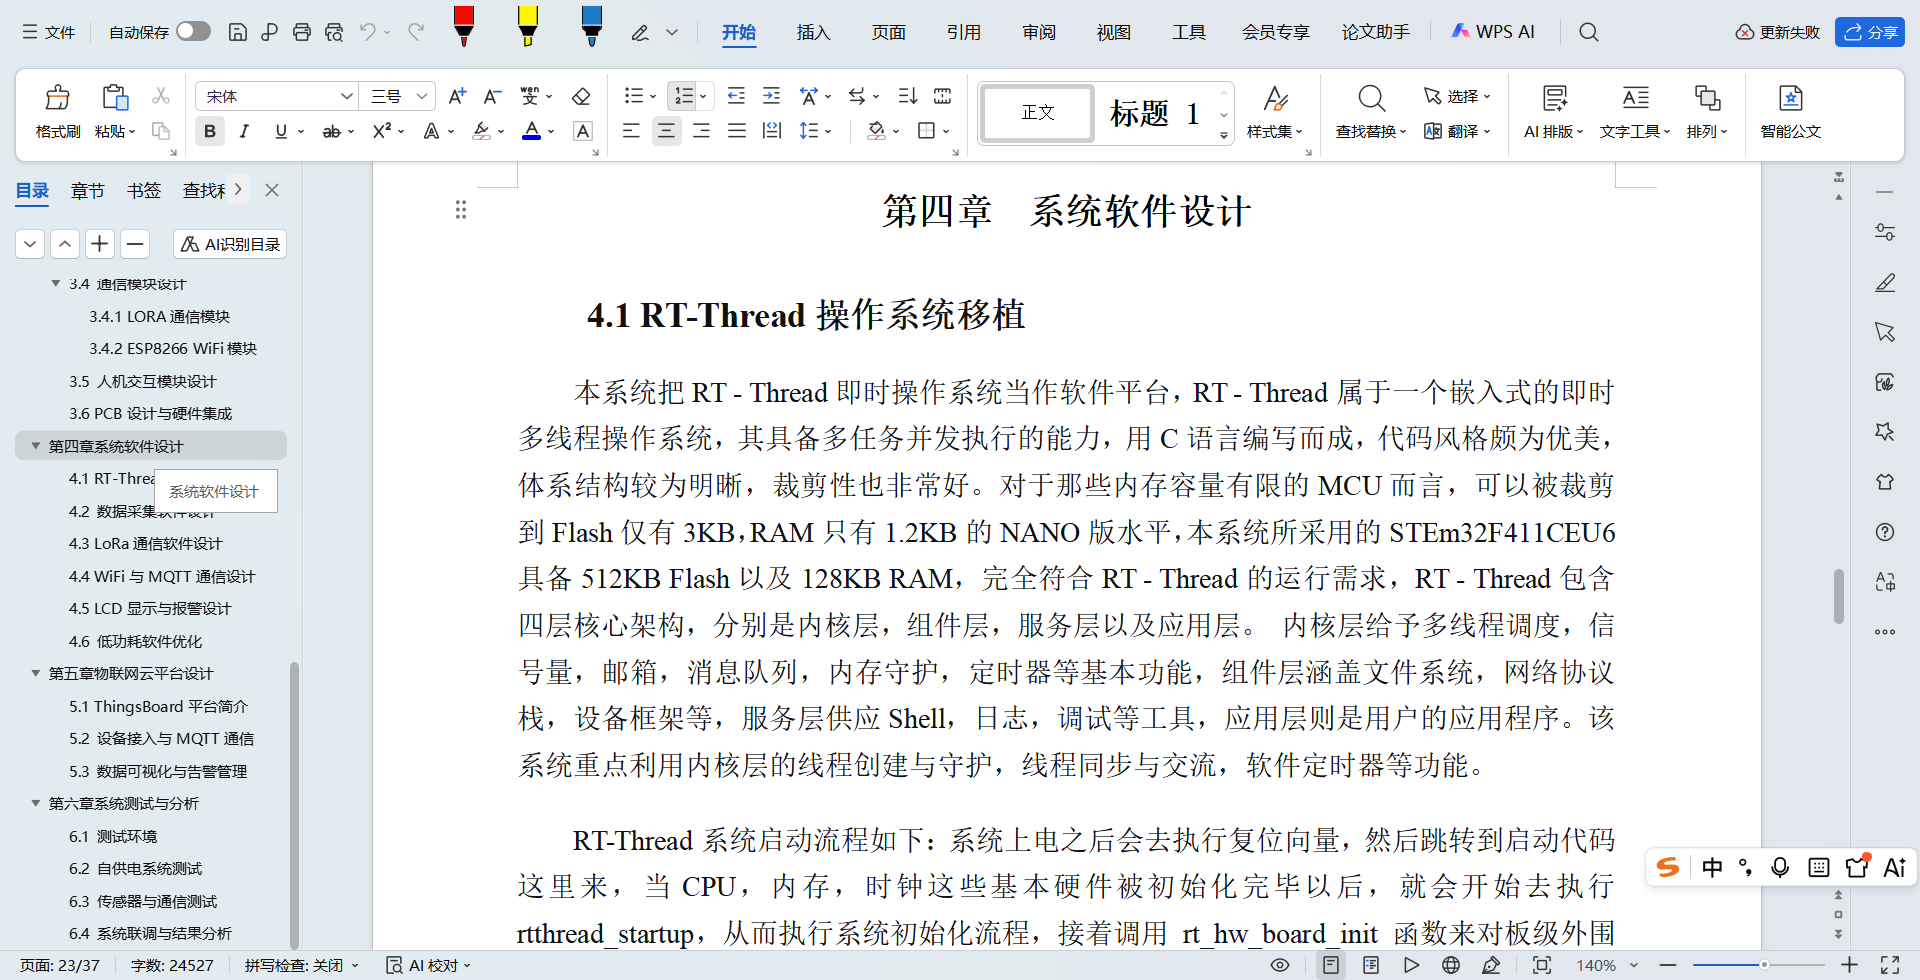
Task: Select the red highlighter pen
Action: (x=463, y=27)
